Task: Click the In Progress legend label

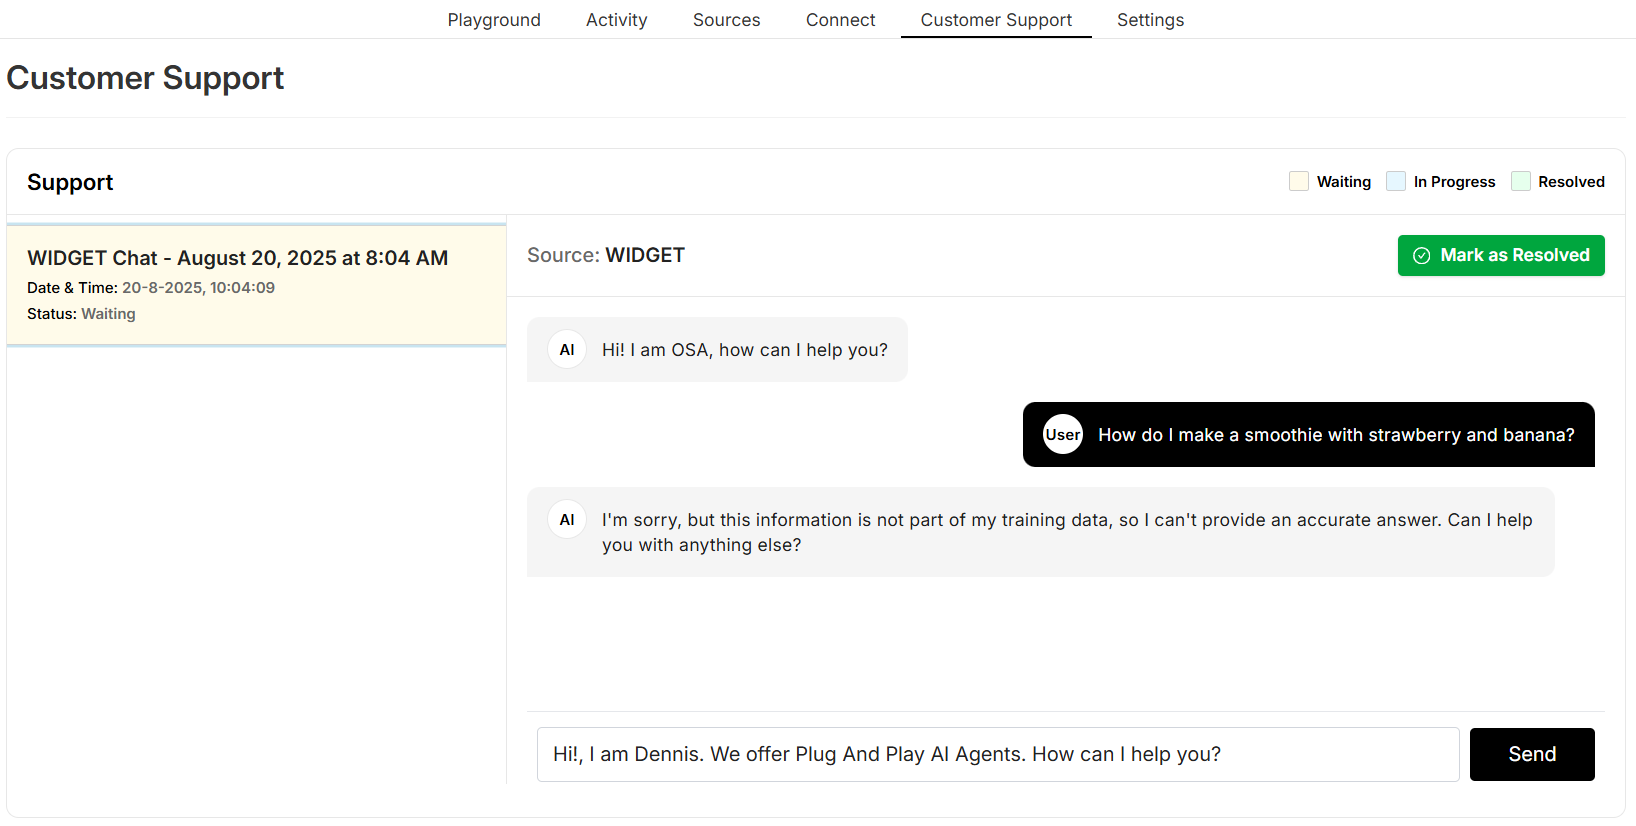Action: (x=1455, y=182)
